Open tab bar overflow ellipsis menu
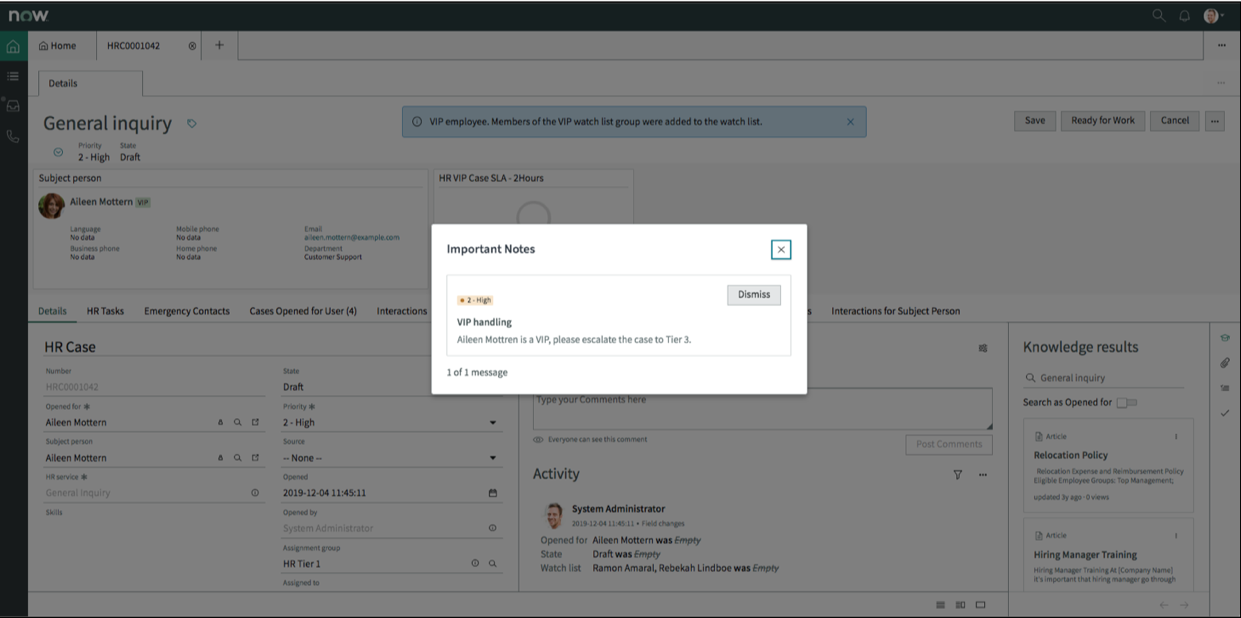The image size is (1241, 618). [1222, 46]
